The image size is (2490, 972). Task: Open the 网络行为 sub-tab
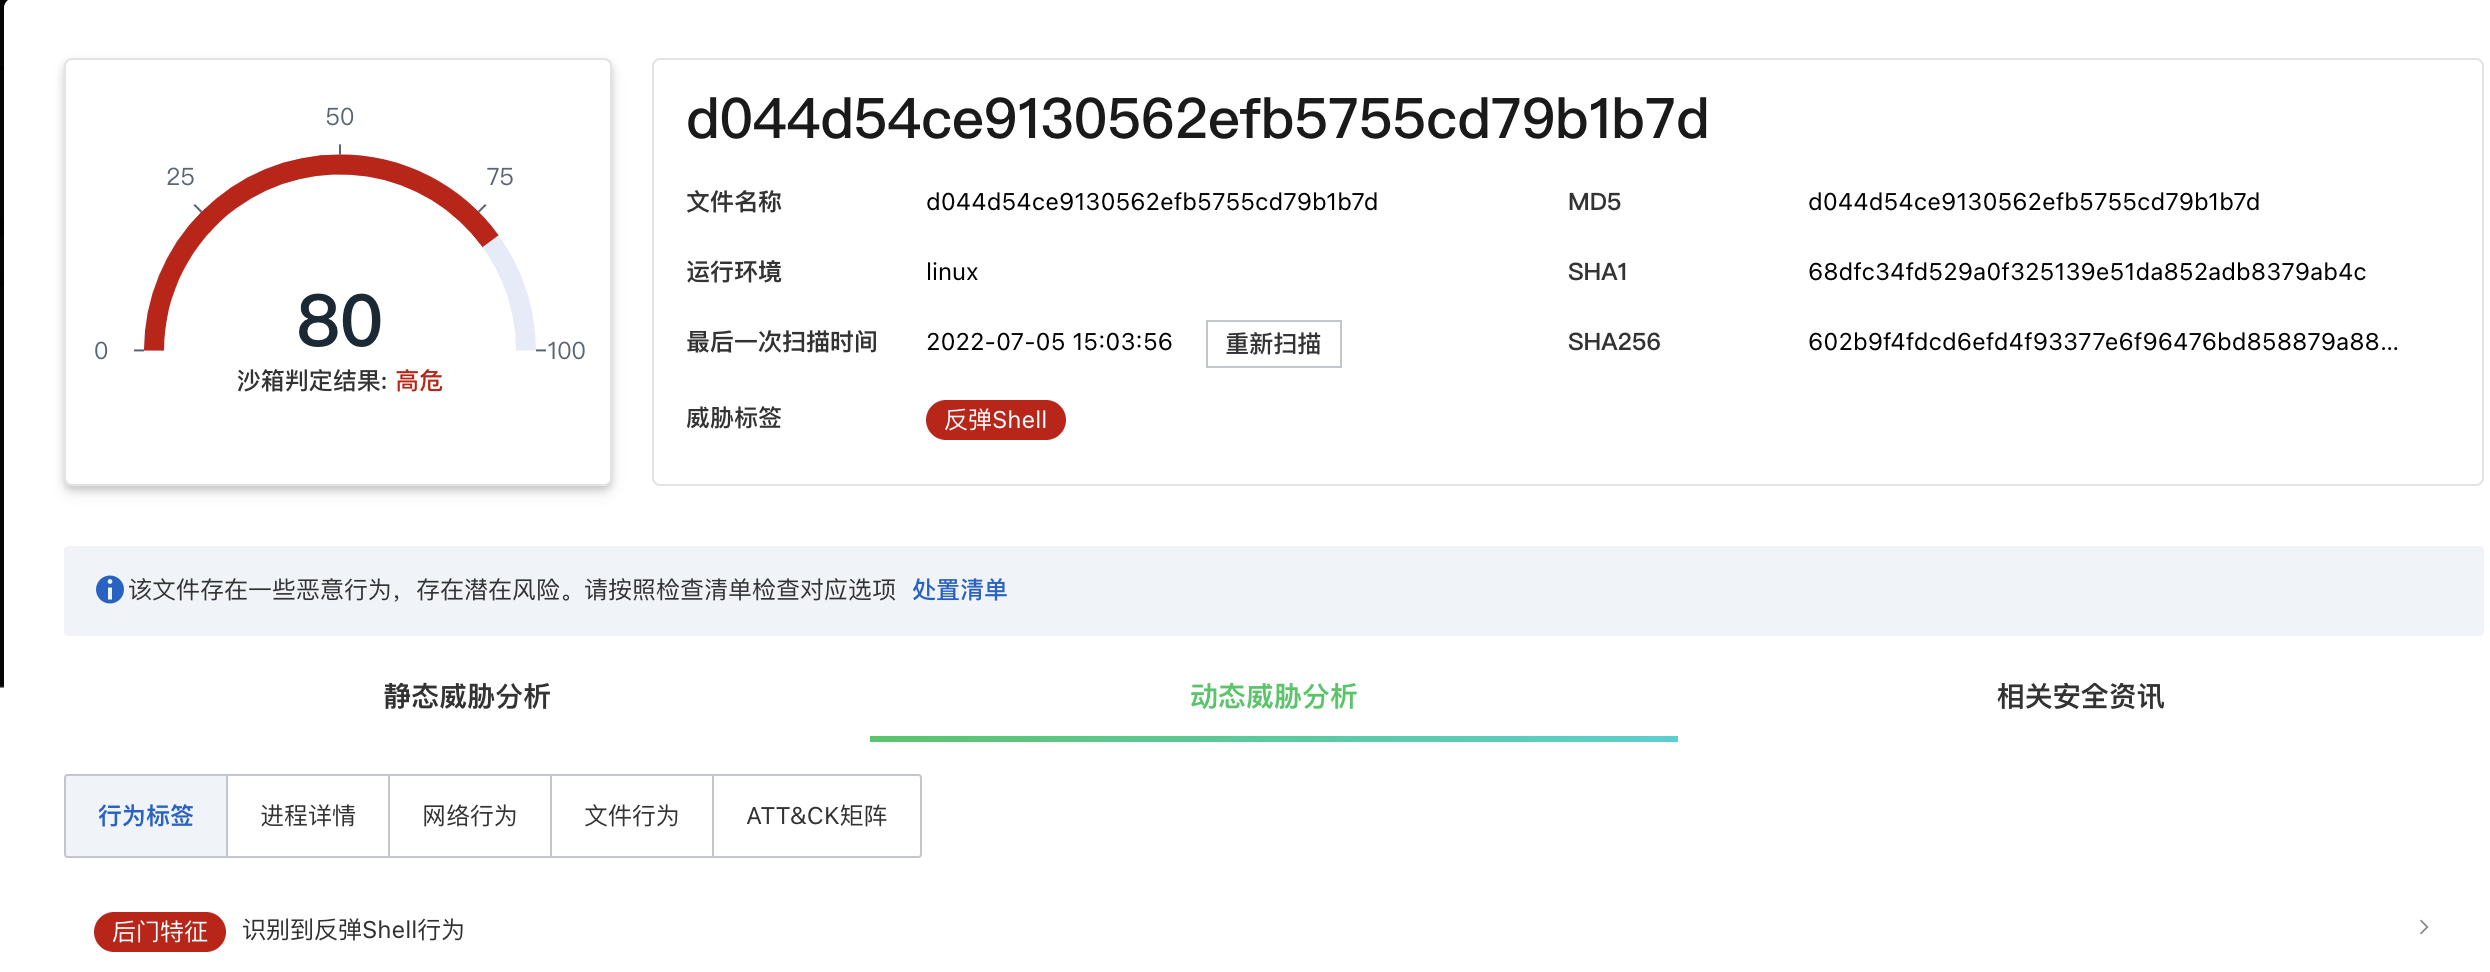tap(470, 816)
